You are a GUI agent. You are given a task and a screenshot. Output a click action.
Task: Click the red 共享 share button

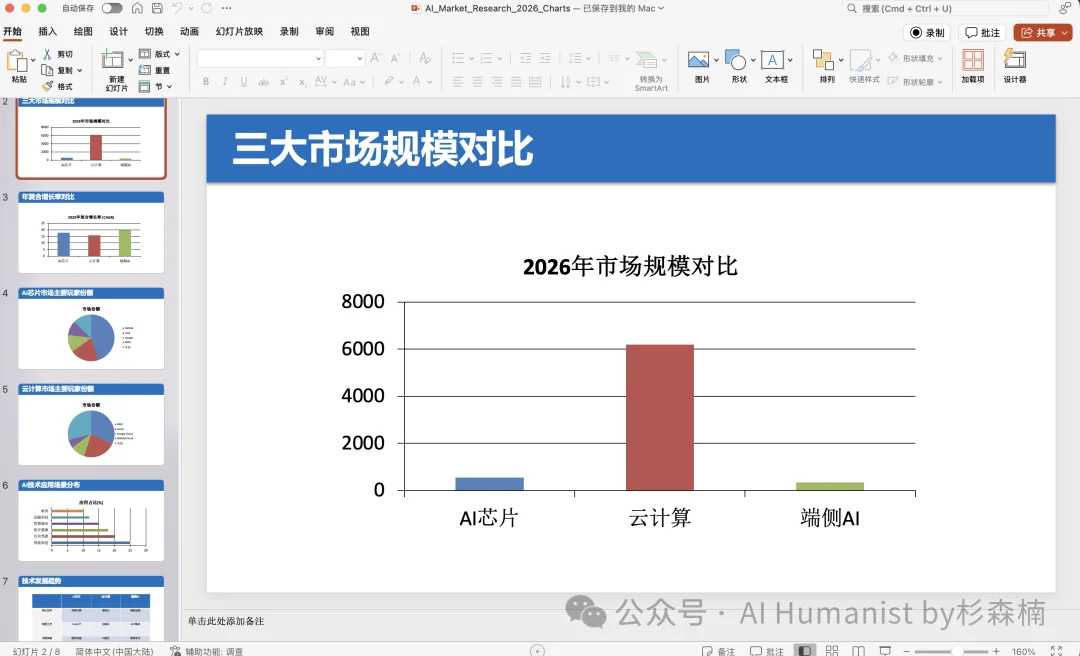point(1041,31)
